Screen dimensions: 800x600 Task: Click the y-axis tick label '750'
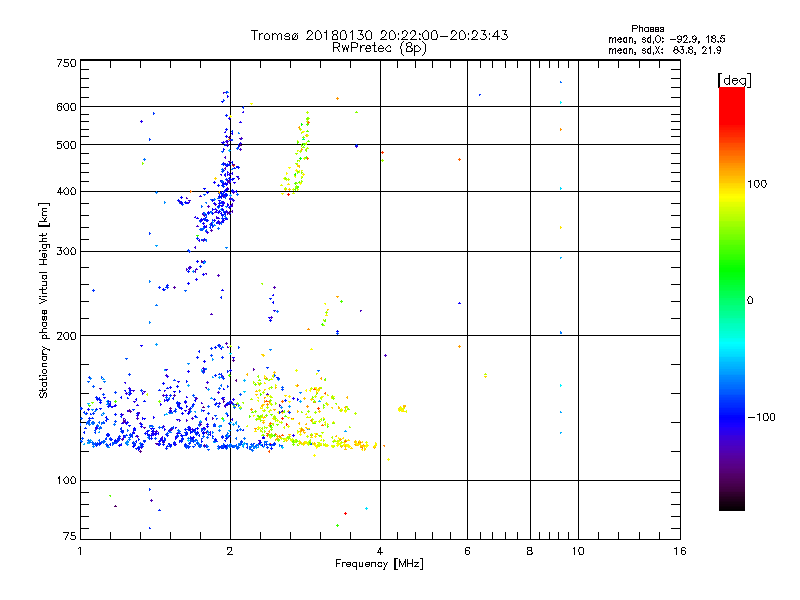(66, 63)
